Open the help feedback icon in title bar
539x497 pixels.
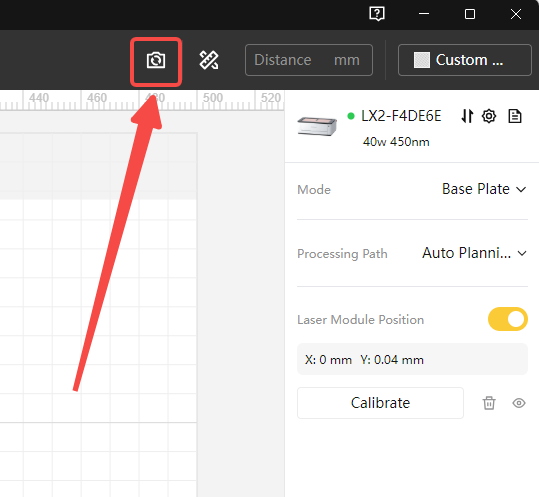coord(377,14)
